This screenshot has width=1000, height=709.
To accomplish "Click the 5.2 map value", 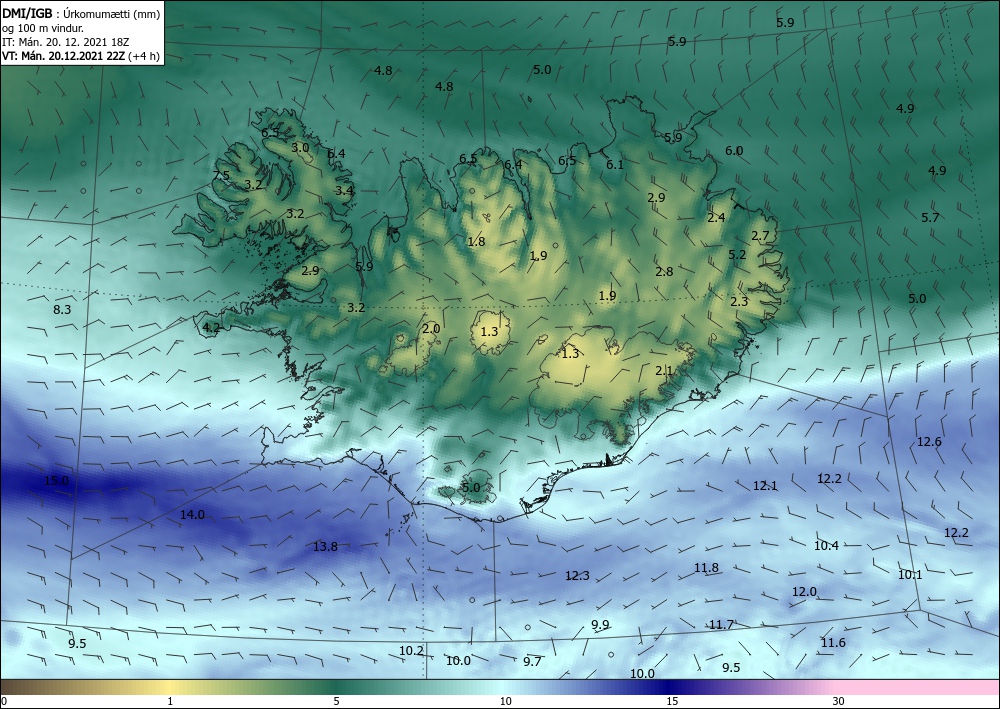I will (737, 254).
